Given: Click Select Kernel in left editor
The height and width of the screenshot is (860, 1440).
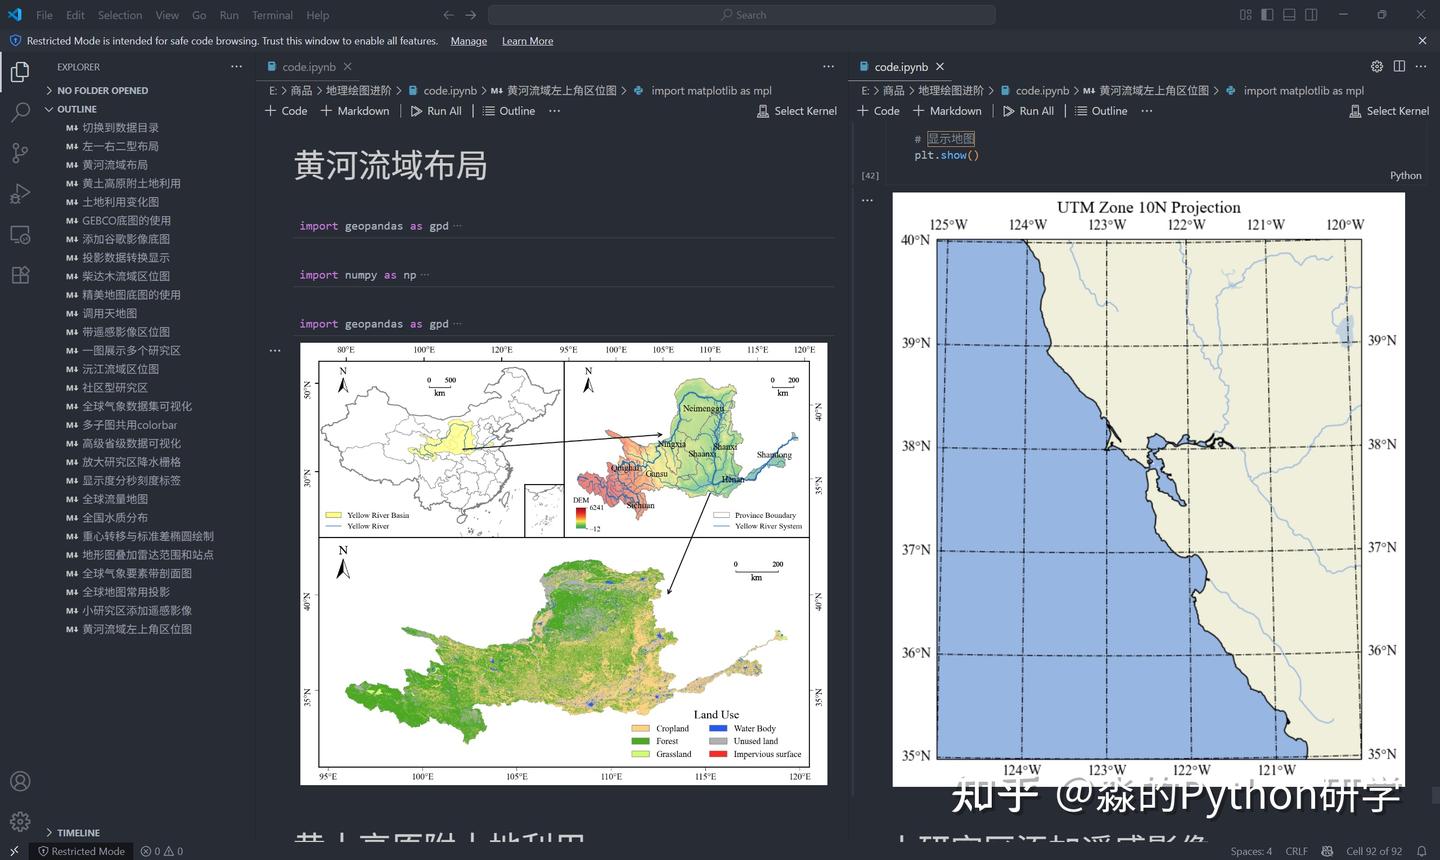Looking at the screenshot, I should pos(797,111).
